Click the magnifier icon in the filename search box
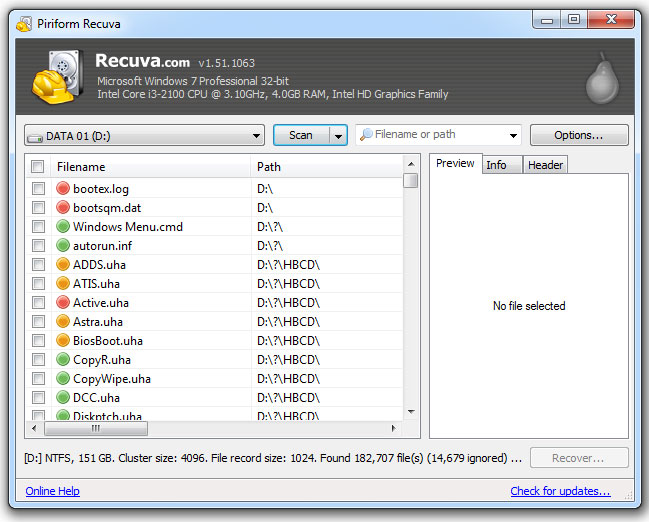Image resolution: width=649 pixels, height=522 pixels. coord(366,135)
